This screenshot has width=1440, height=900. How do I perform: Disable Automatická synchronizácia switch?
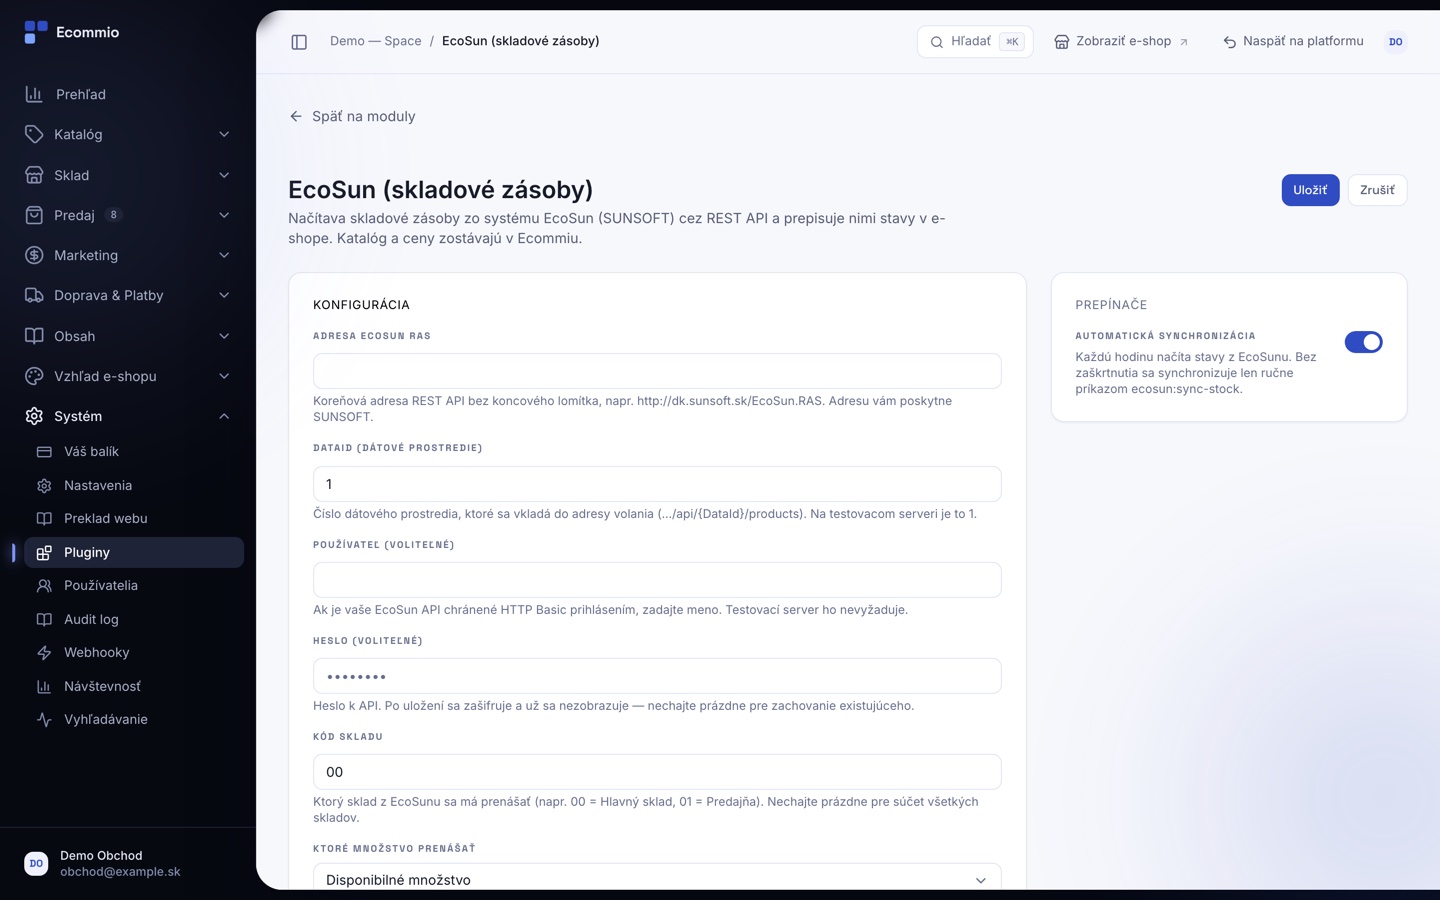tap(1363, 342)
